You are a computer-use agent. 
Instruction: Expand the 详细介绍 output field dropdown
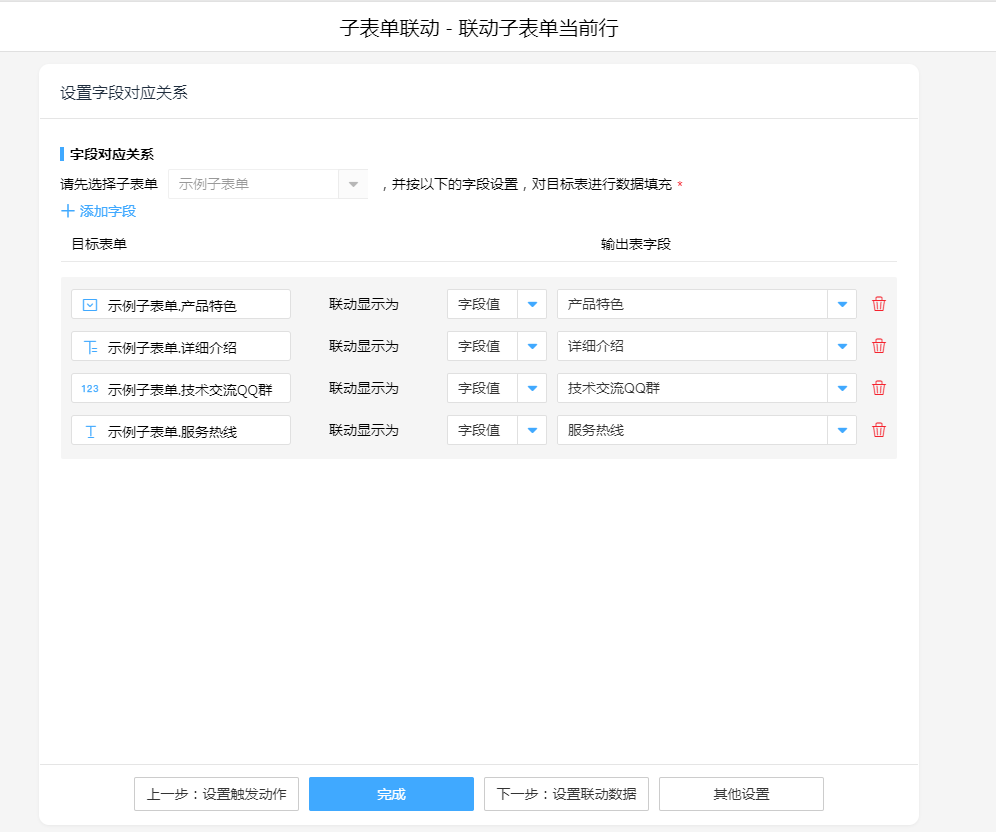click(842, 346)
